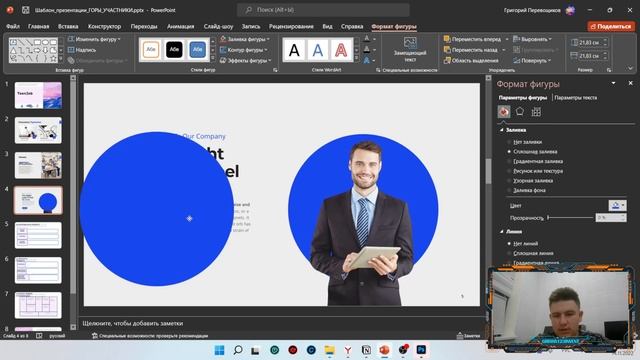Open Photoshop from the taskbar
The height and width of the screenshot is (360, 640).
tap(421, 350)
